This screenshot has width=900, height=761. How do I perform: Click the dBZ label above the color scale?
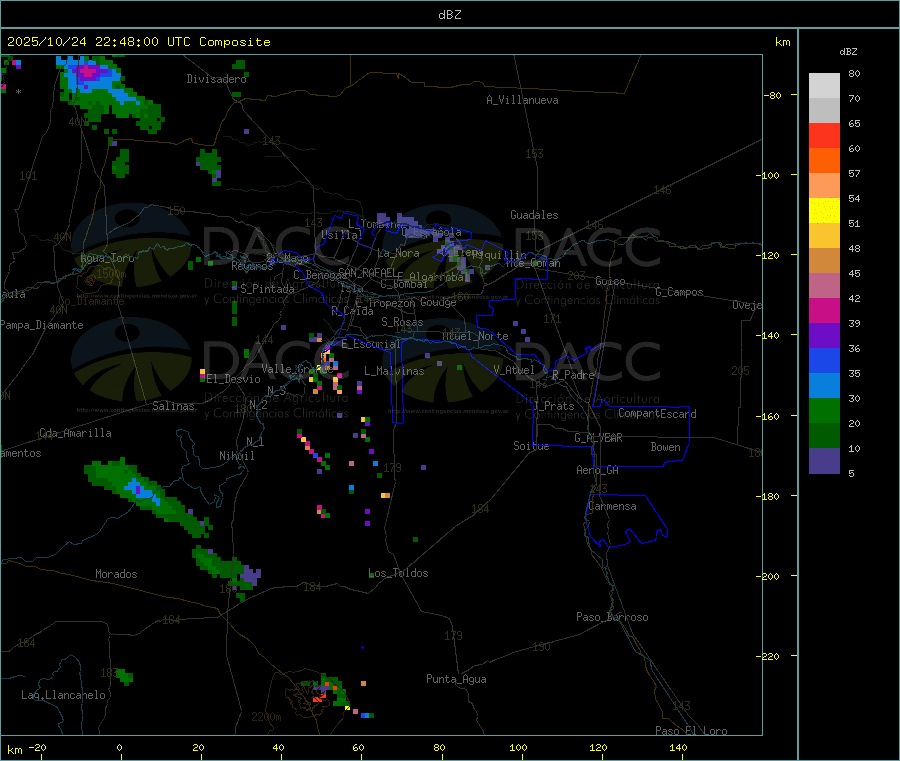coord(848,52)
